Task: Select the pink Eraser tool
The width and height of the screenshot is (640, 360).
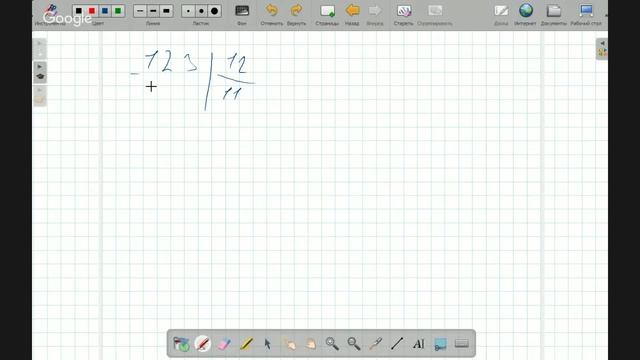Action: pos(224,344)
